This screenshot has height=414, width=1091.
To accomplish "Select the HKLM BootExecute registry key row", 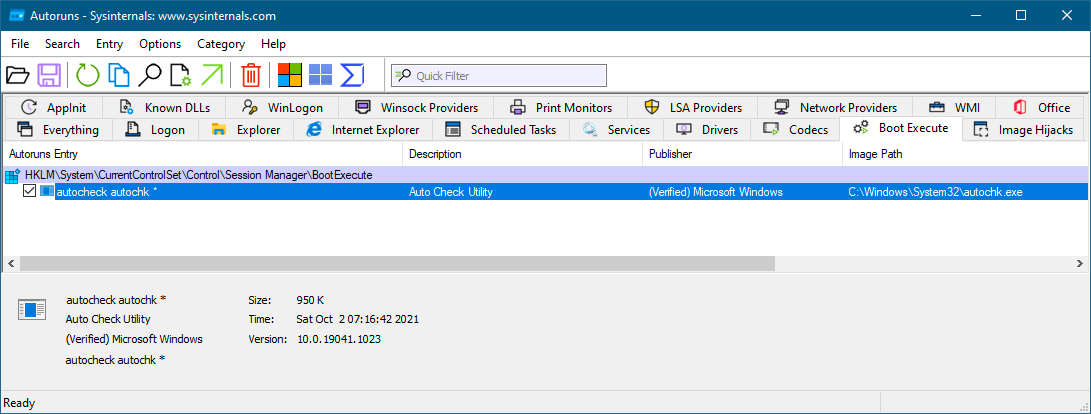I will tap(198, 175).
